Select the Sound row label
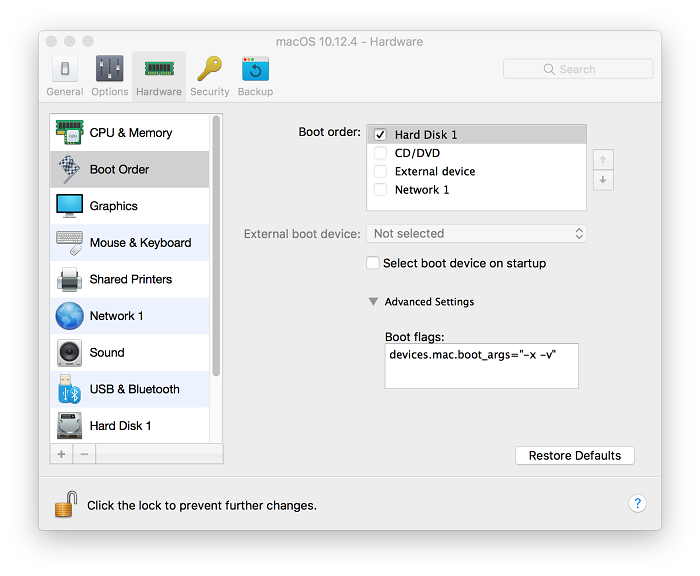The height and width of the screenshot is (576, 700). tap(107, 352)
